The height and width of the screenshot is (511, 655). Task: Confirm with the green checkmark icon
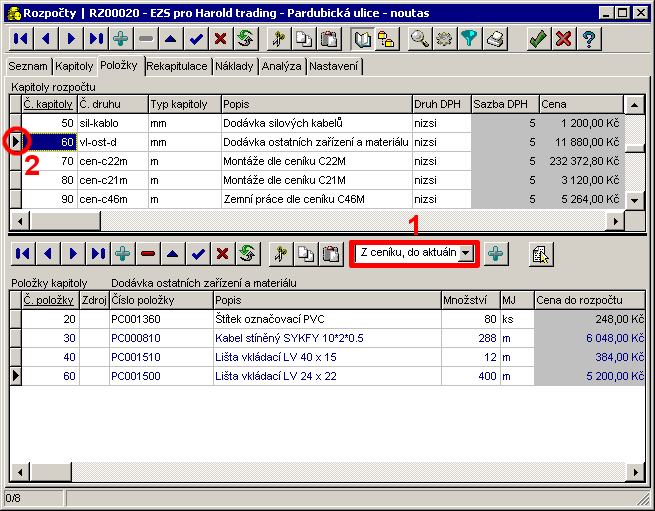538,39
